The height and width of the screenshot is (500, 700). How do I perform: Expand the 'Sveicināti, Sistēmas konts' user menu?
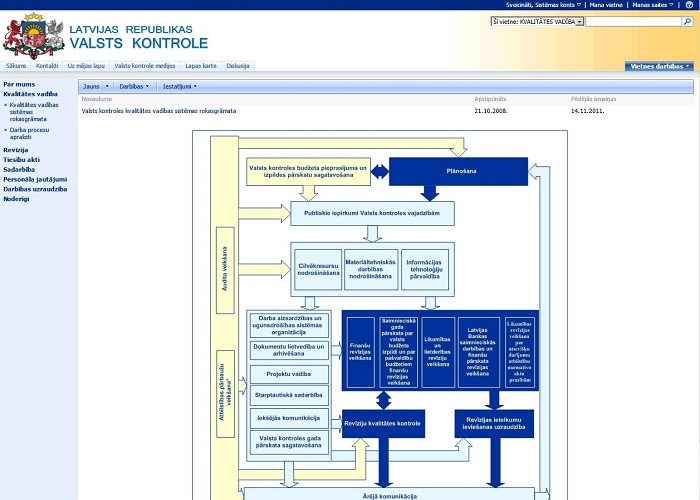(x=543, y=5)
